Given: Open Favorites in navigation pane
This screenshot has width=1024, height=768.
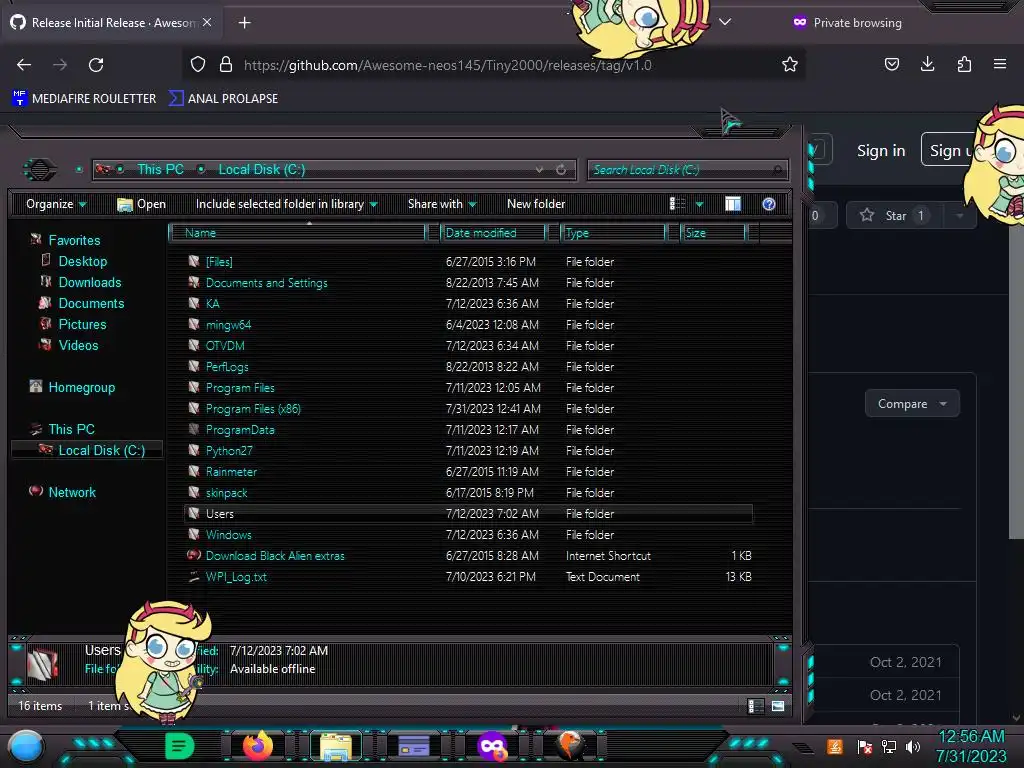Looking at the screenshot, I should click(74, 240).
